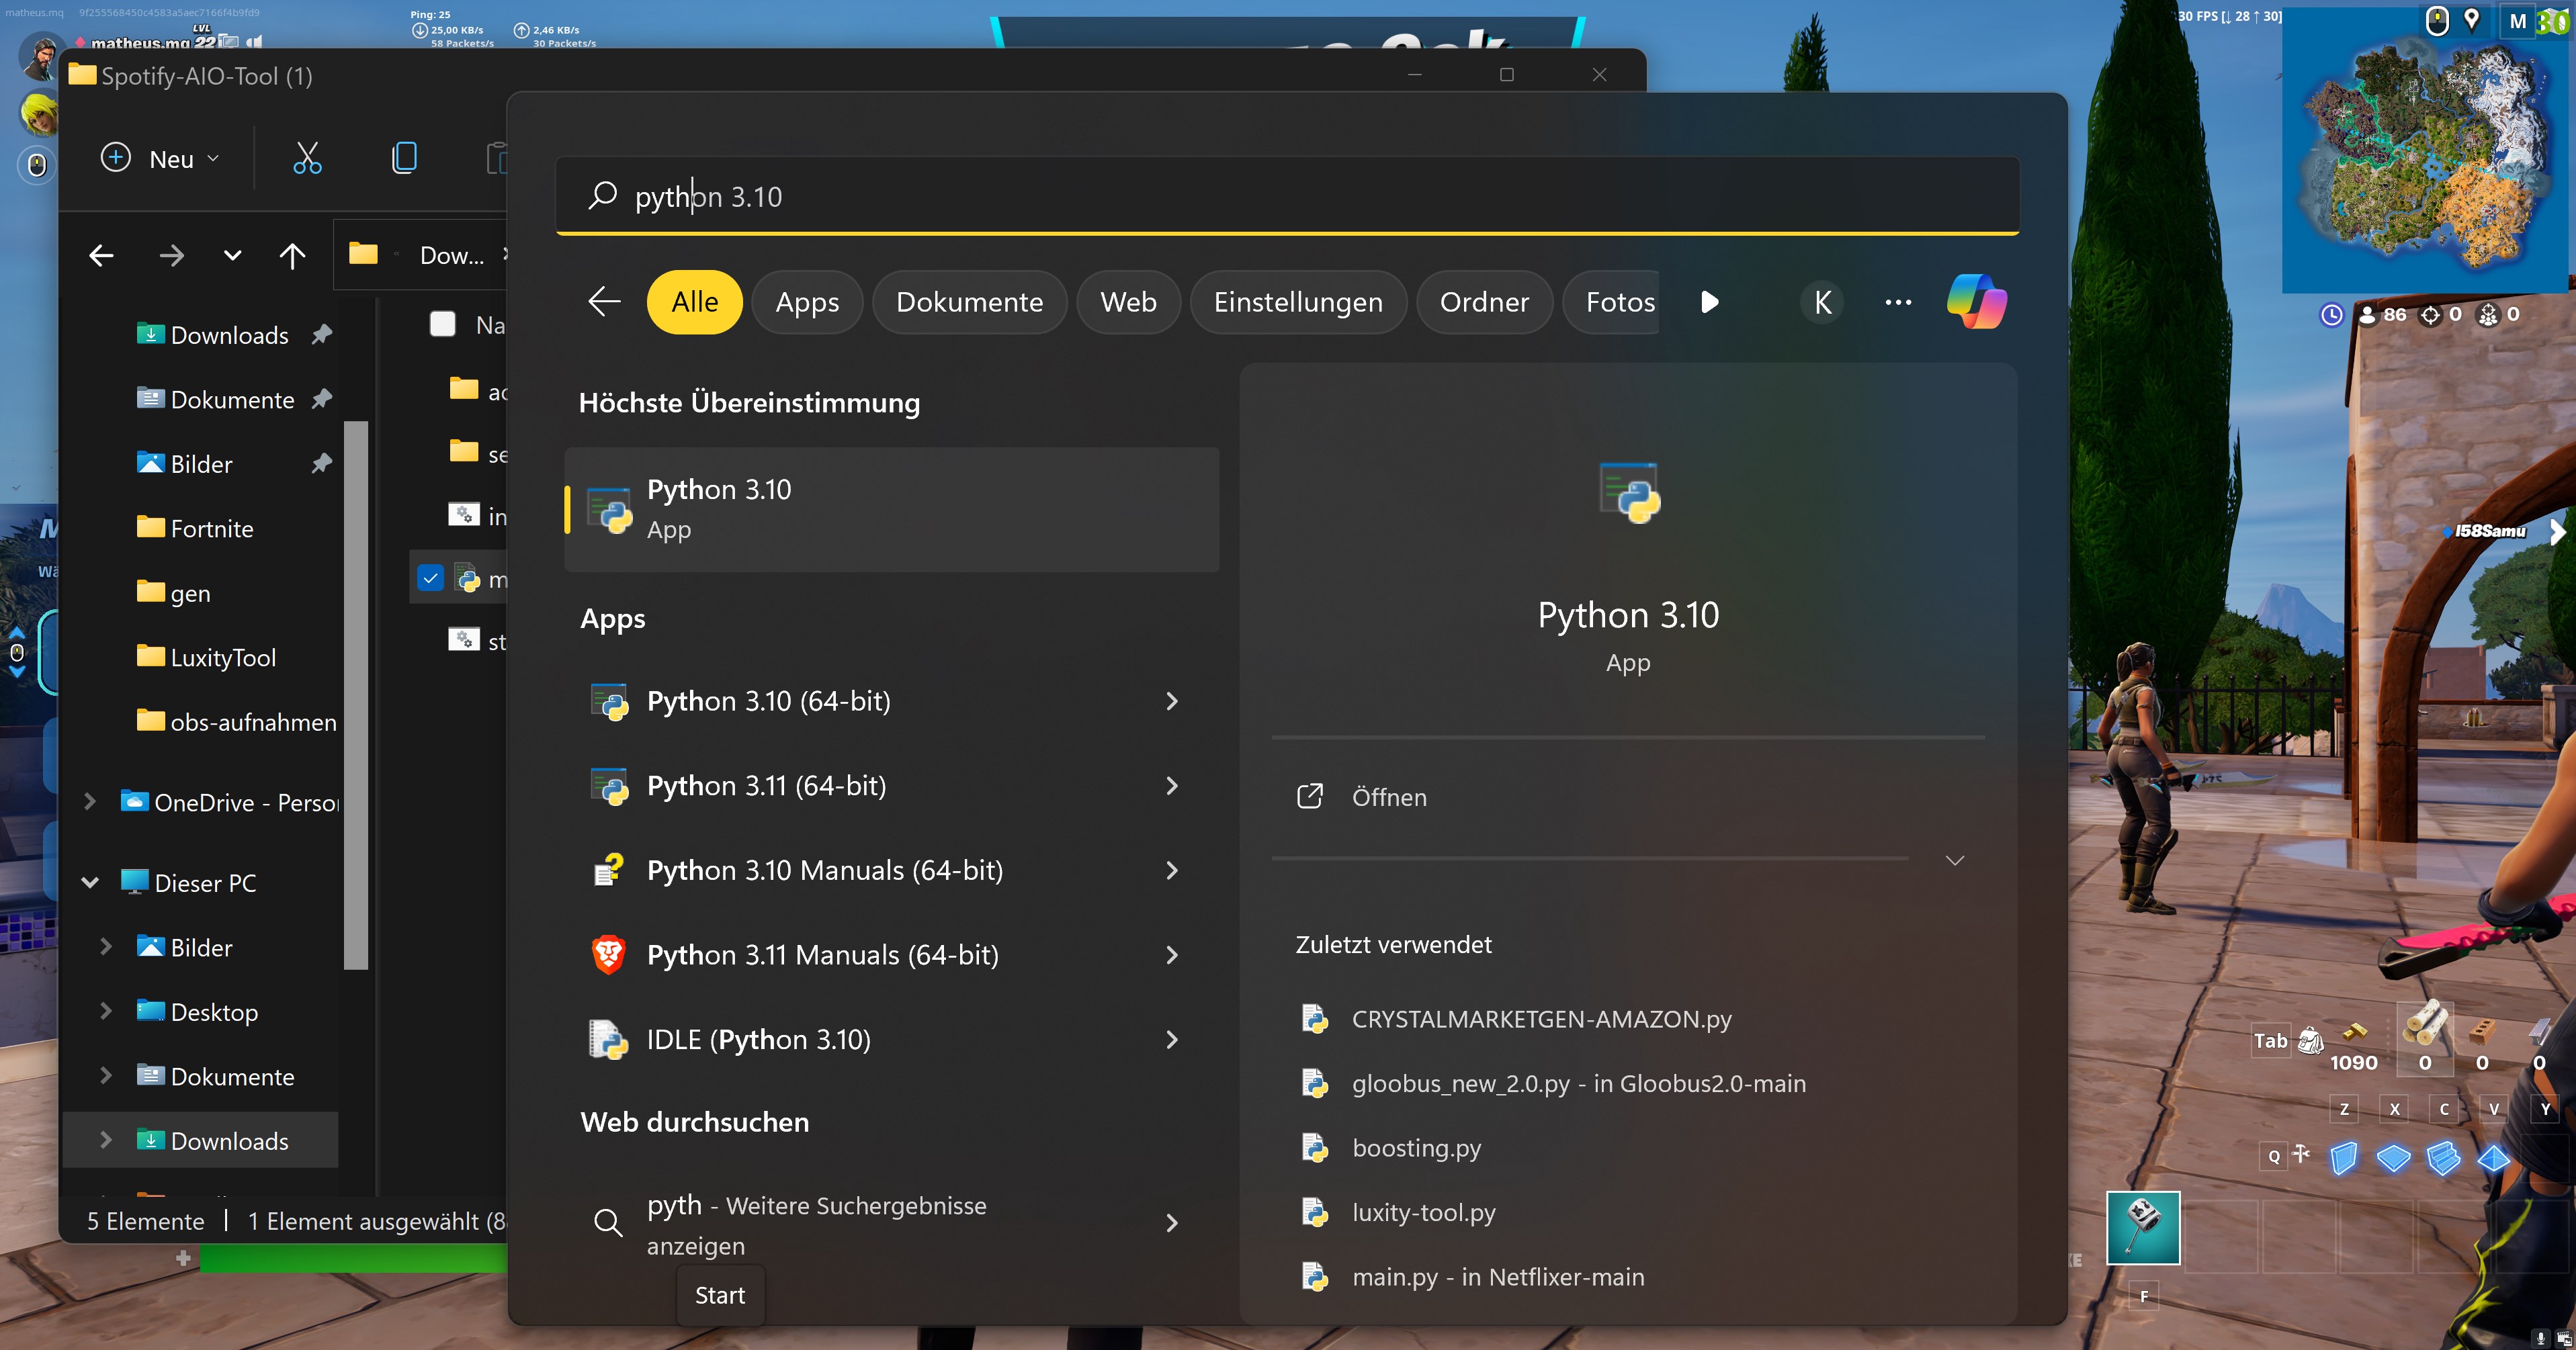Expand more actions chevron under Öffnen
Image resolution: width=2576 pixels, height=1350 pixels.
(x=1954, y=860)
